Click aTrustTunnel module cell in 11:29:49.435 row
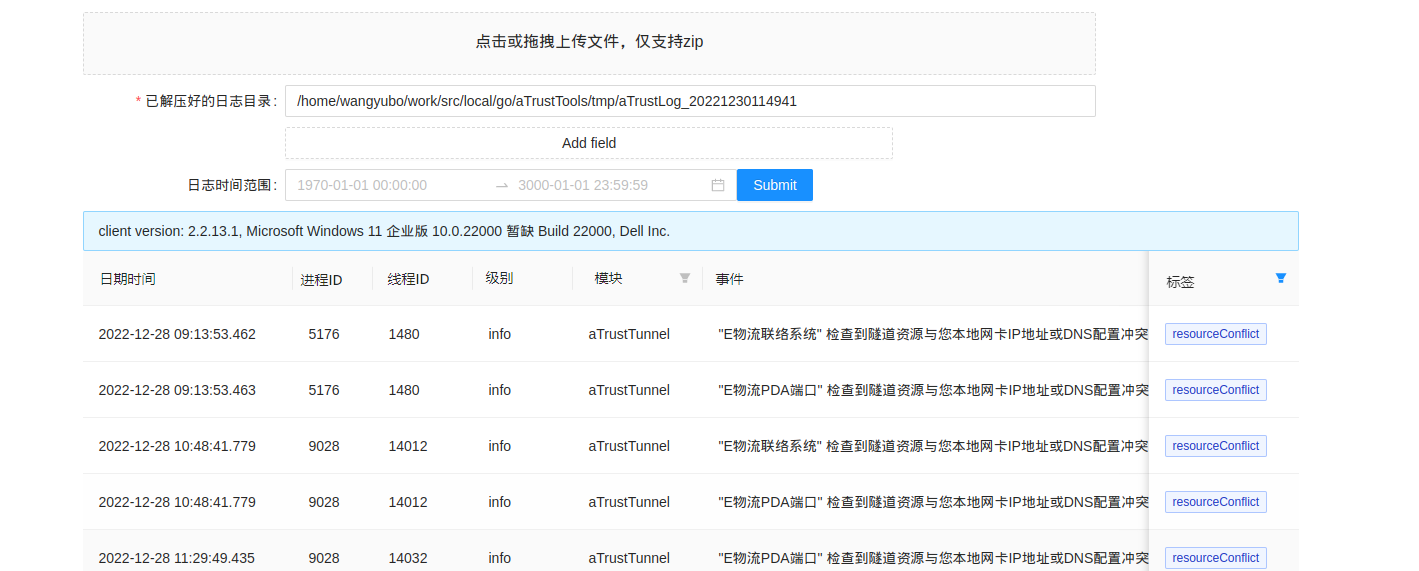Screen dimensions: 1419x571 click(x=628, y=558)
